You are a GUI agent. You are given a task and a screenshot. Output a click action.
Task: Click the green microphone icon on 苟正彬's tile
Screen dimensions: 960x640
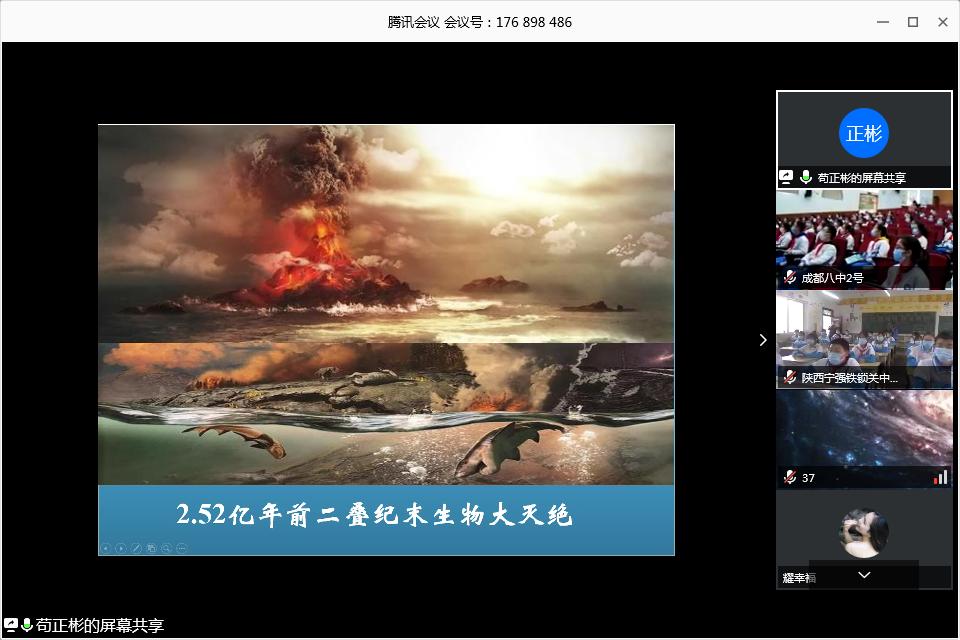click(805, 177)
